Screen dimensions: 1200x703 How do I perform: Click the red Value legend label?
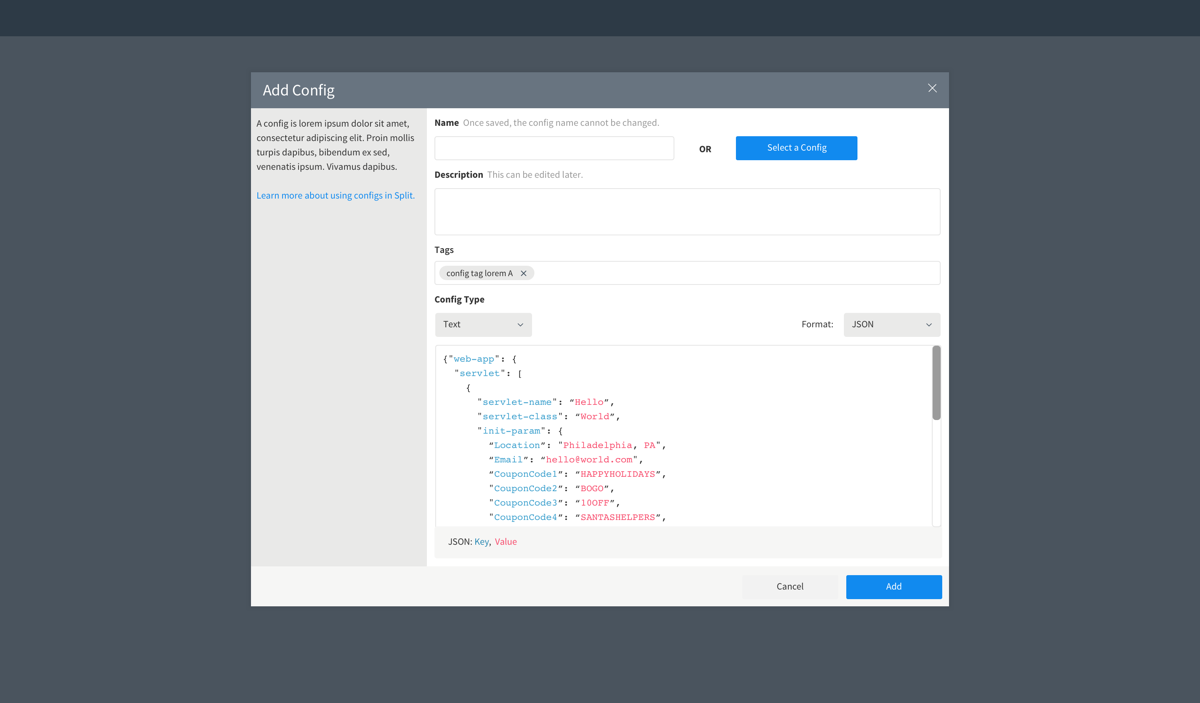(x=506, y=542)
